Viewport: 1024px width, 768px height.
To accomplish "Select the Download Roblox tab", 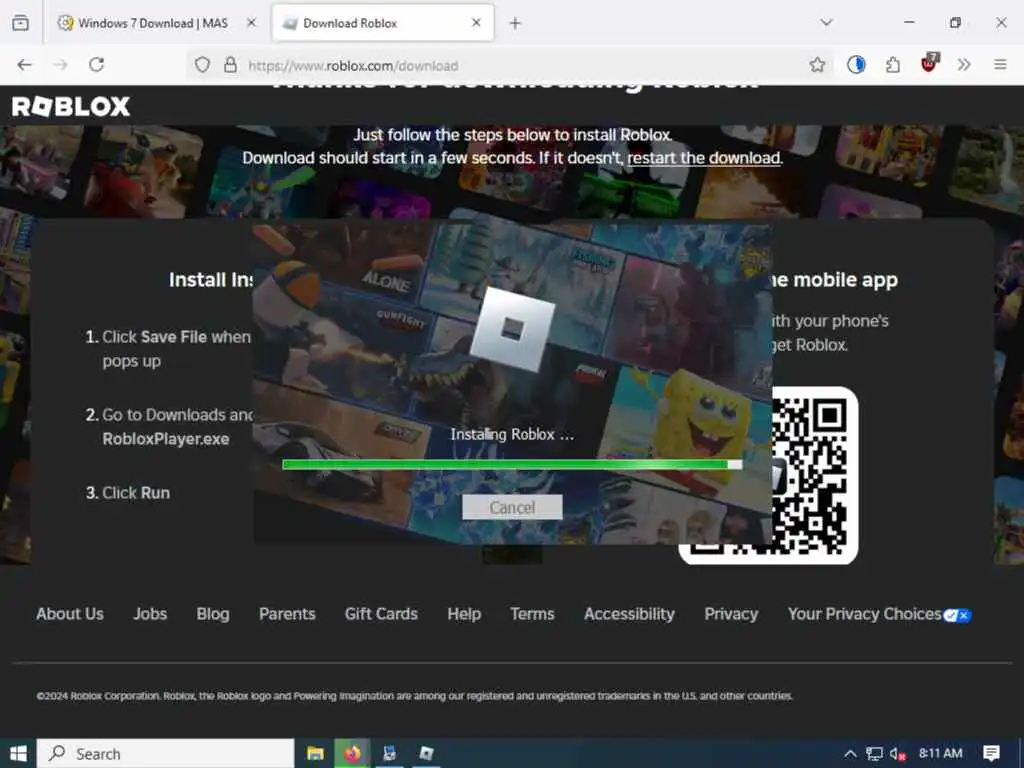I will coord(383,23).
